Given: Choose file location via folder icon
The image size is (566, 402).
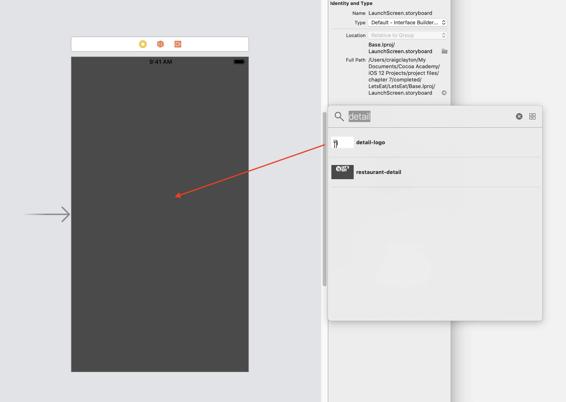Looking at the screenshot, I should (444, 51).
